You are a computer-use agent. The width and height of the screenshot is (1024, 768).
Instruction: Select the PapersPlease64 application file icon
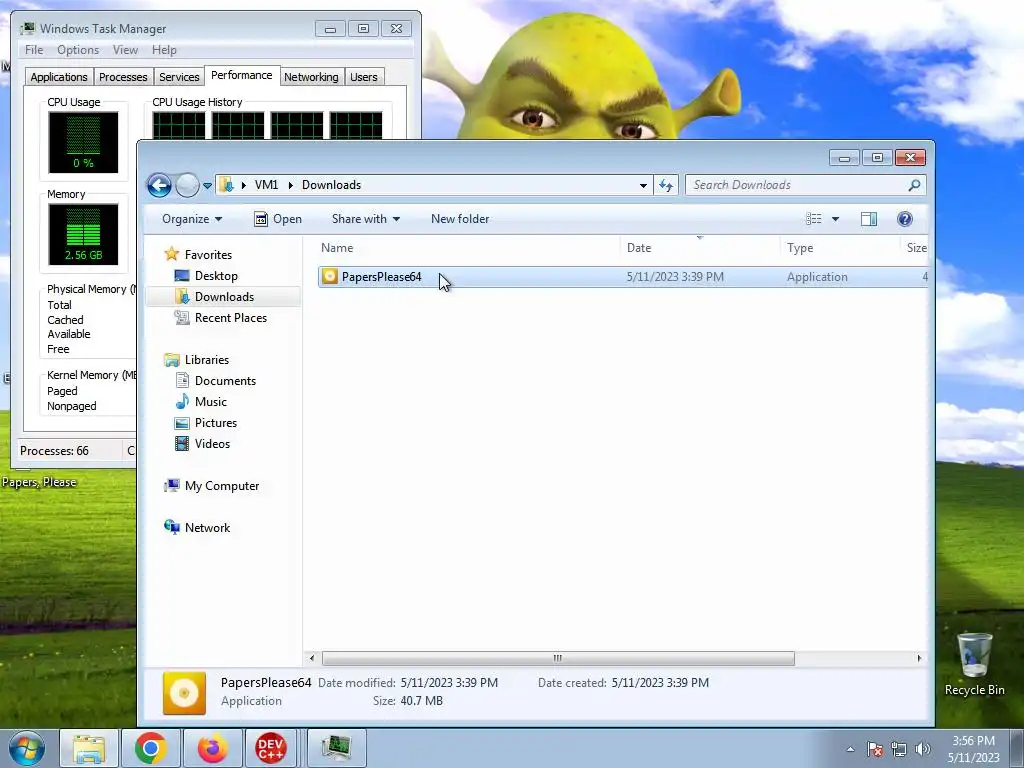point(330,276)
